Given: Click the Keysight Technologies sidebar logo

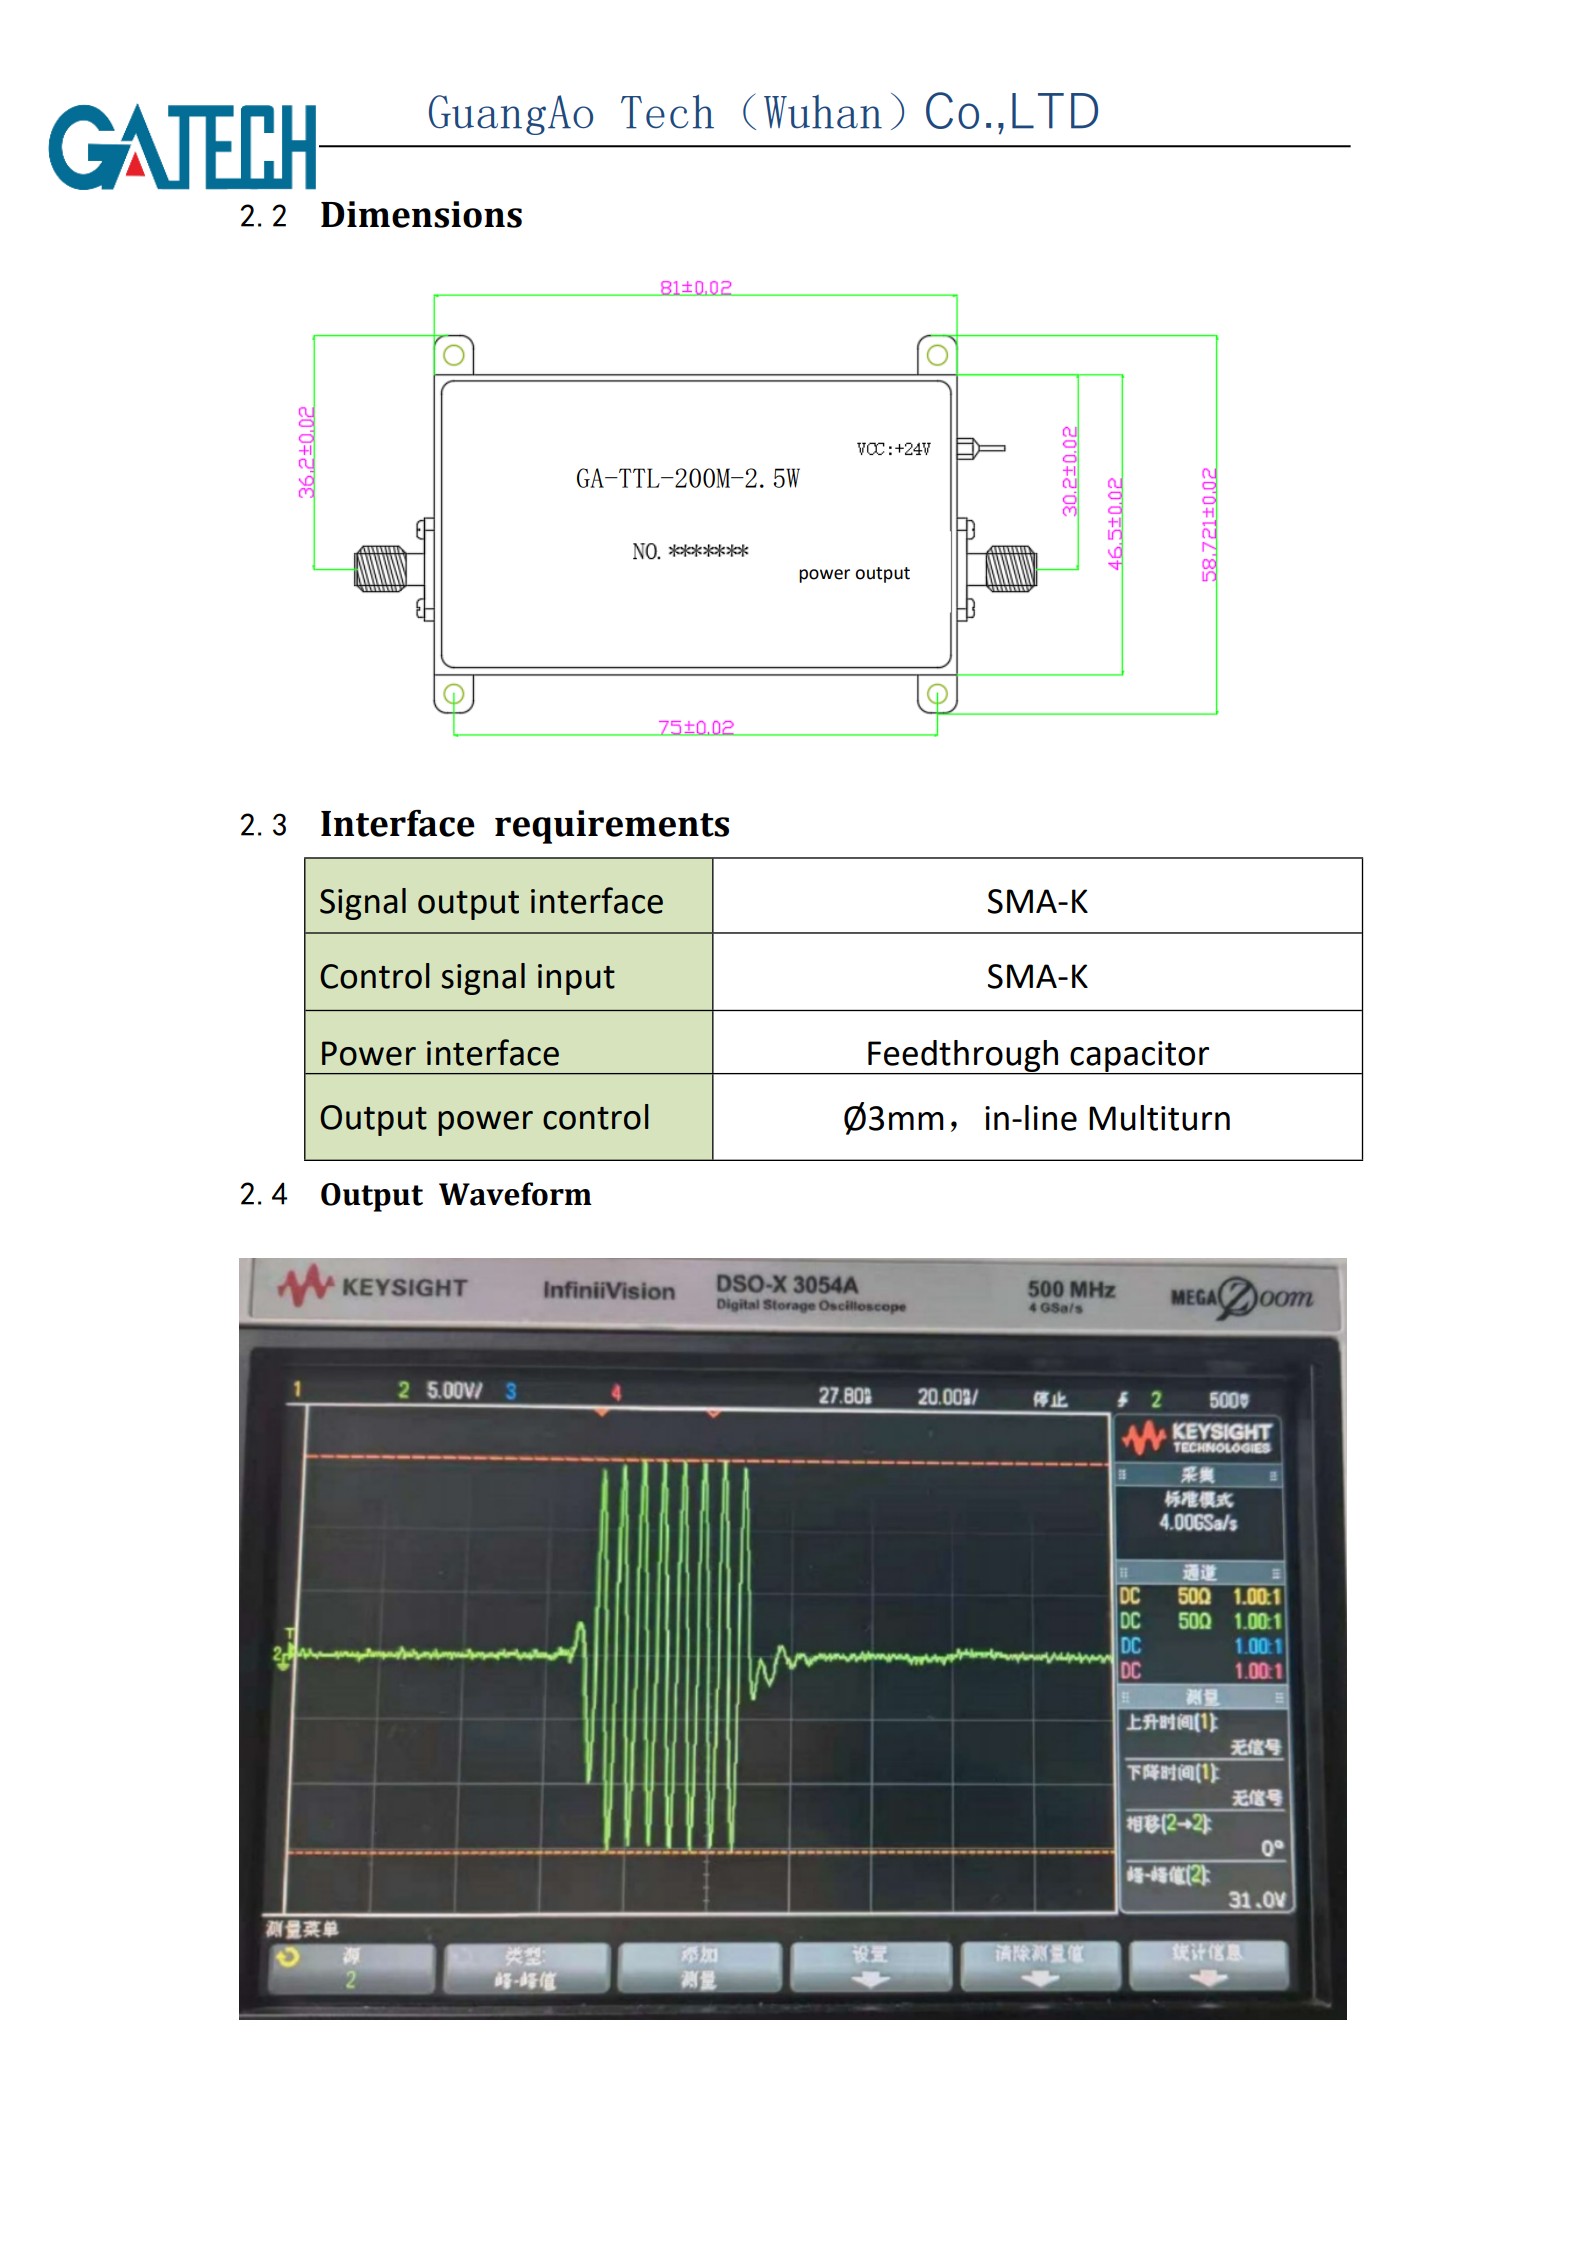Looking at the screenshot, I should point(1198,1438).
